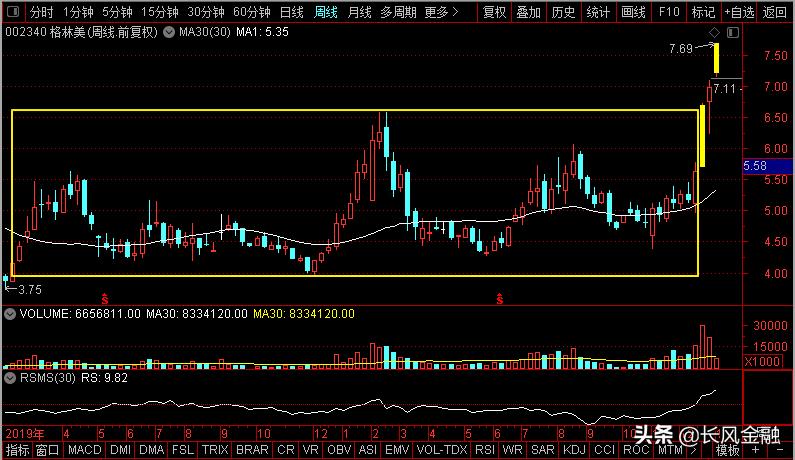This screenshot has width=795, height=460.
Task: Select the FSL indicator
Action: click(x=183, y=450)
